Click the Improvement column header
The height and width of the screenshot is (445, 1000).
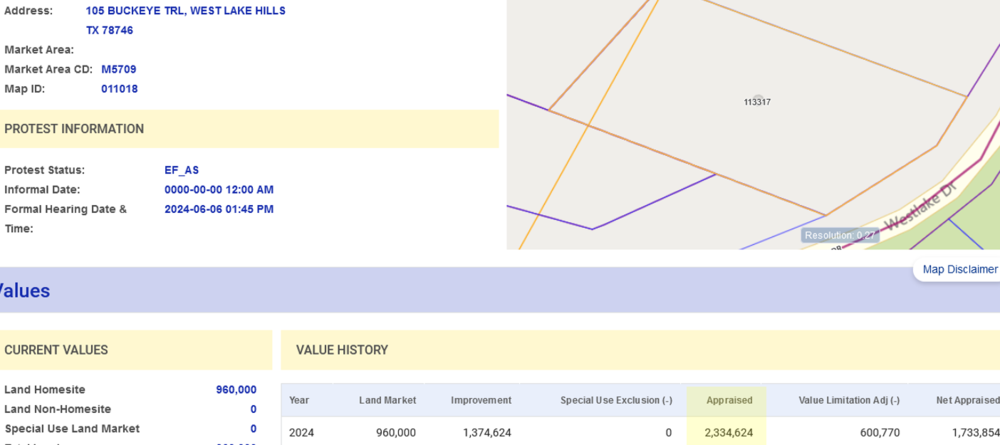pyautogui.click(x=481, y=400)
